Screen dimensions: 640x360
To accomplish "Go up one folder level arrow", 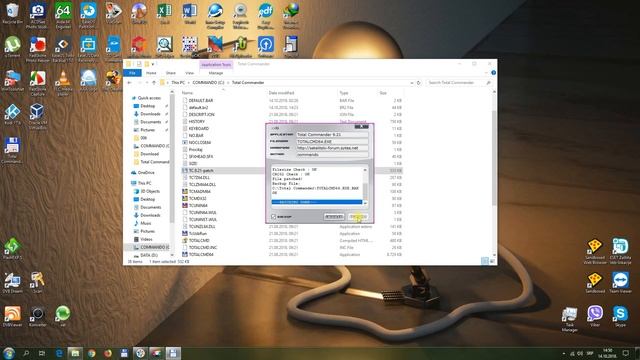I will (x=154, y=82).
